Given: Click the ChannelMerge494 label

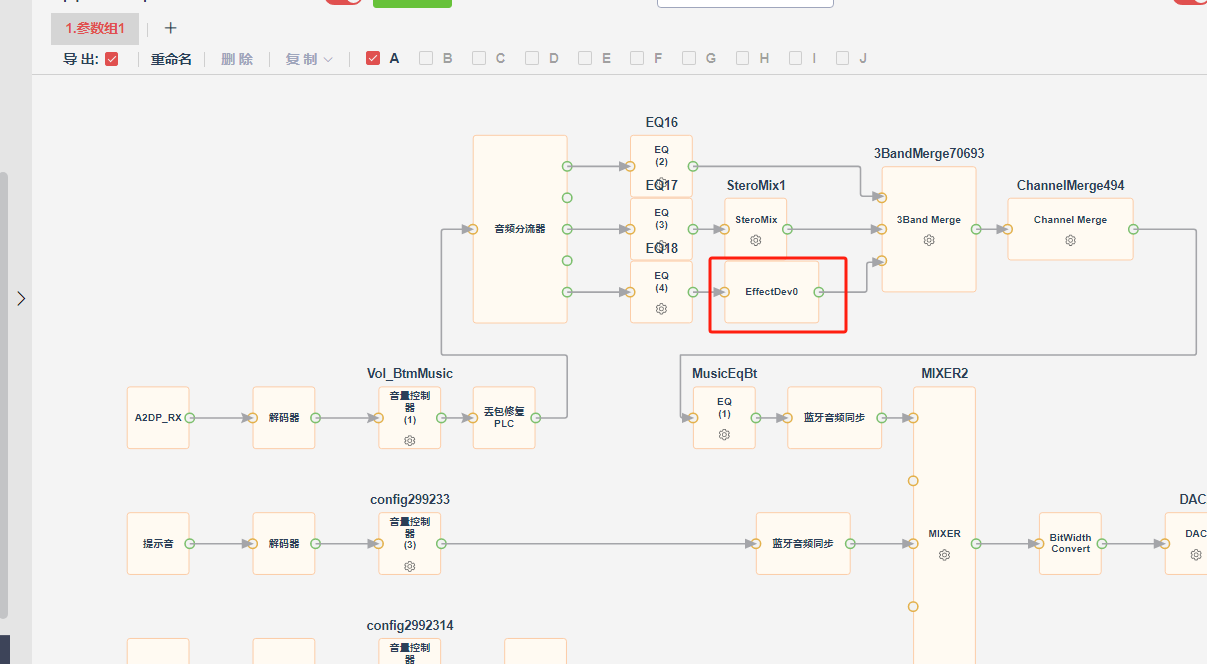Looking at the screenshot, I should [x=1070, y=186].
